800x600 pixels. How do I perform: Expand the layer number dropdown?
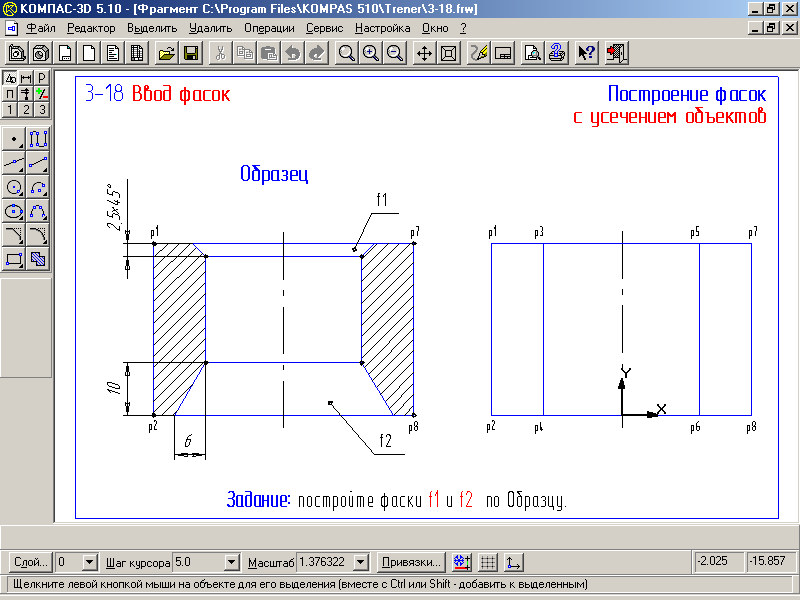[x=89, y=562]
